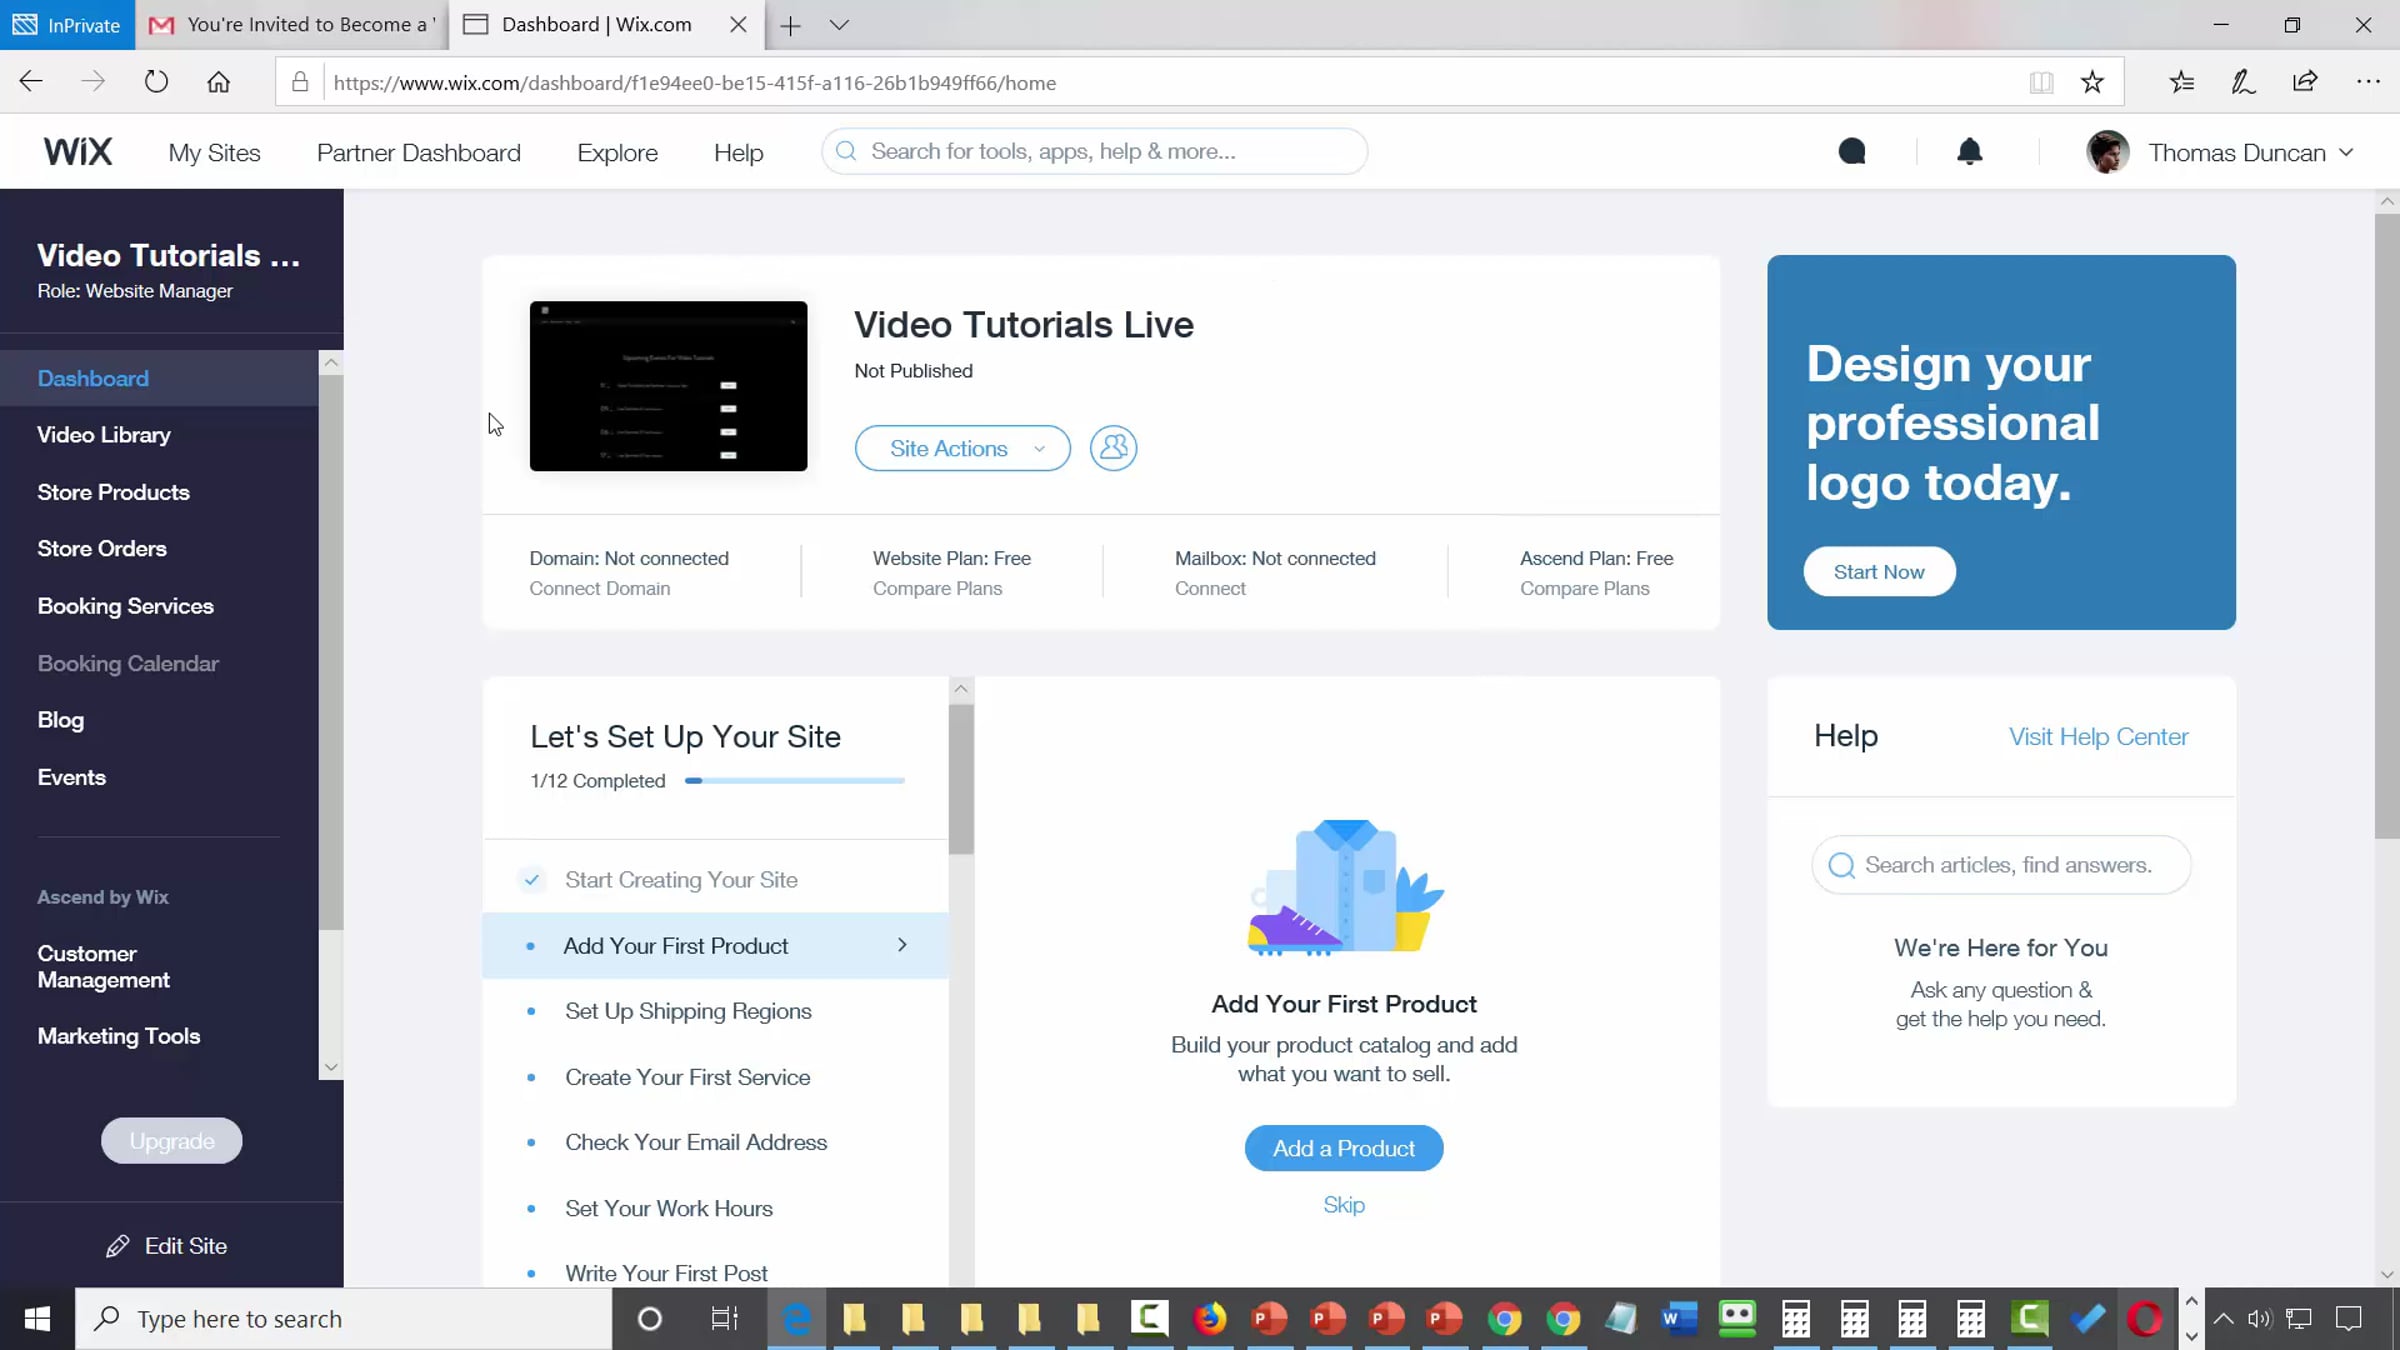
Task: Open the chat messages bubble icon
Action: coord(1852,152)
